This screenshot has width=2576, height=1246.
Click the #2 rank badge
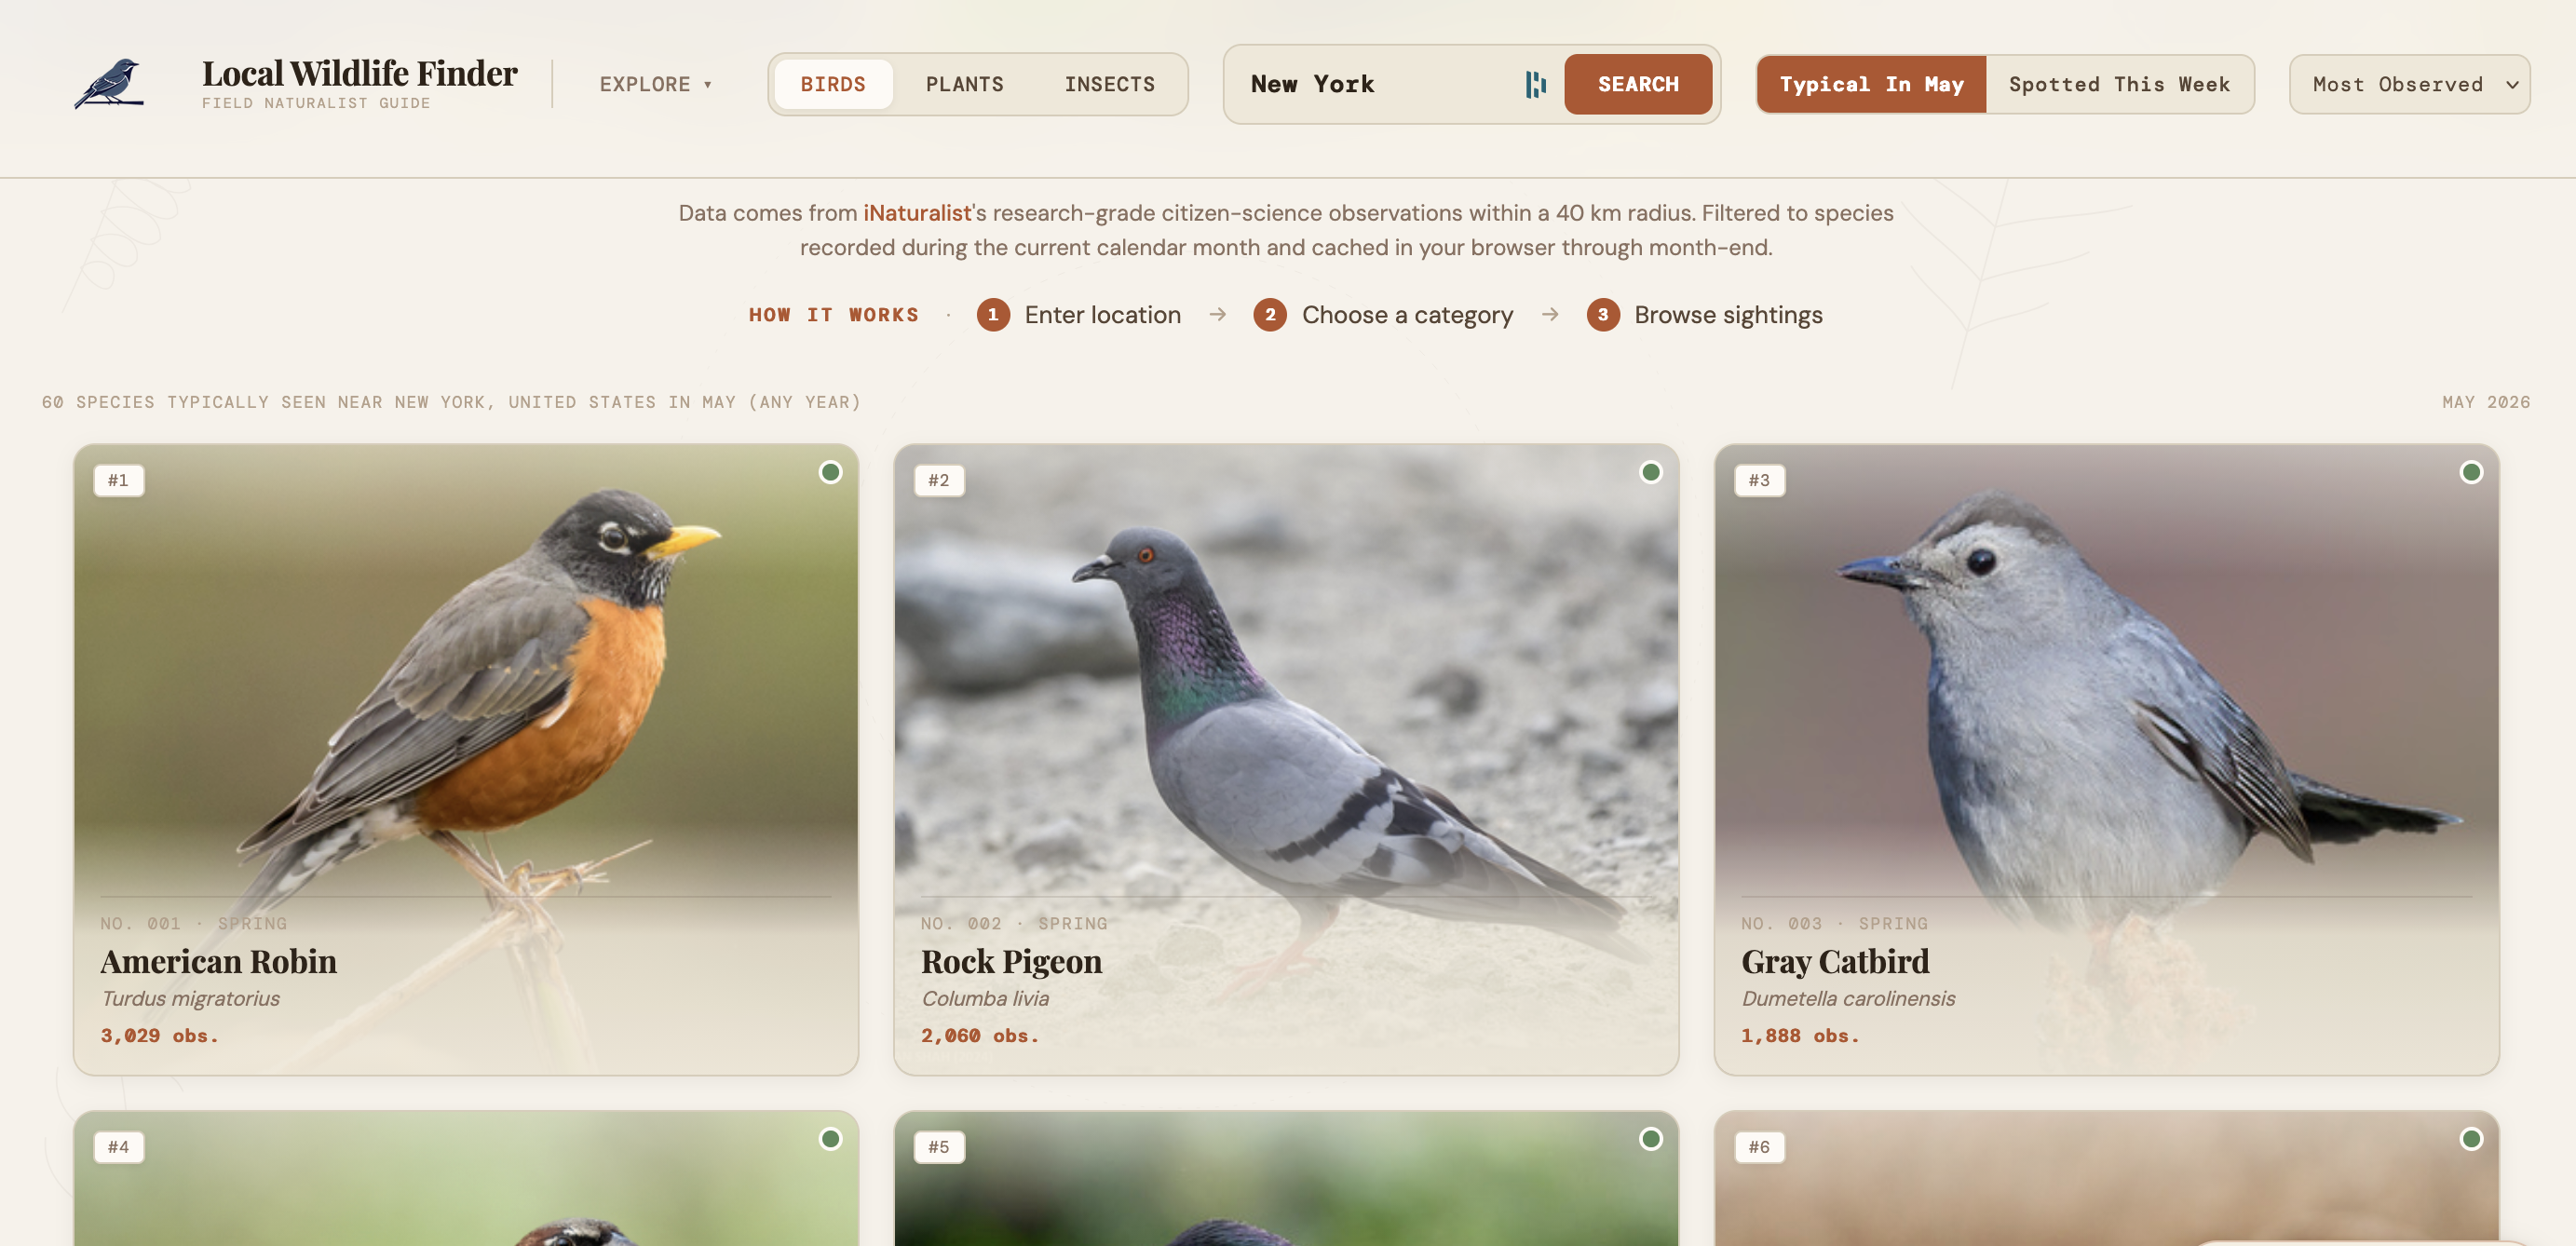(938, 480)
